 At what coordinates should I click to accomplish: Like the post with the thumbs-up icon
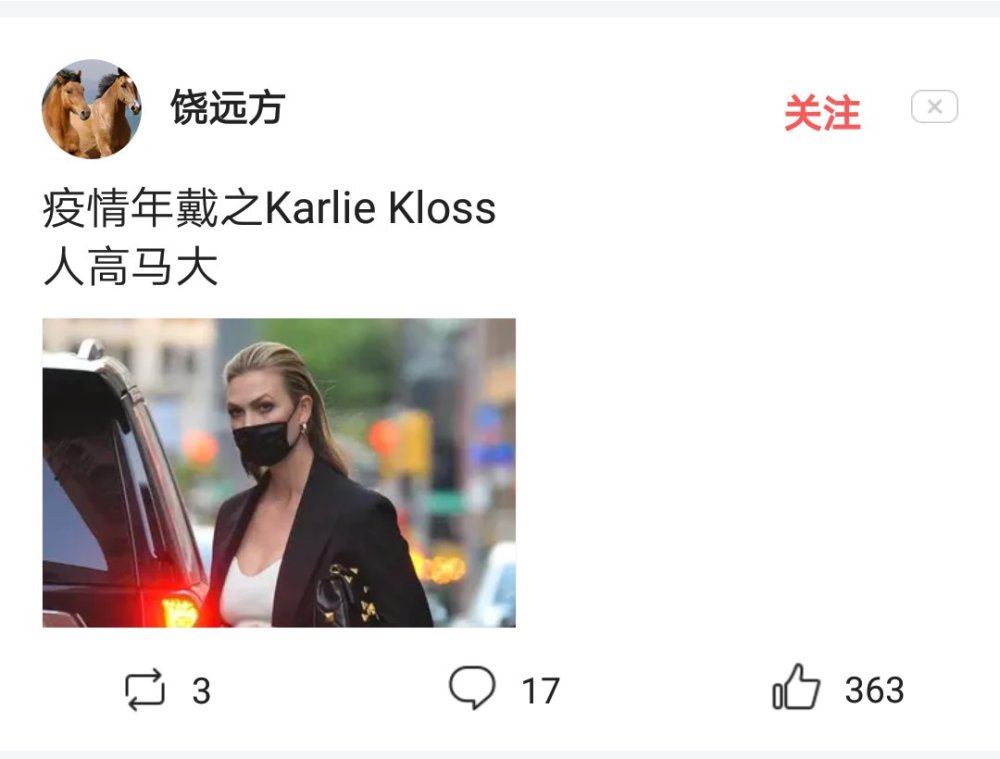796,687
